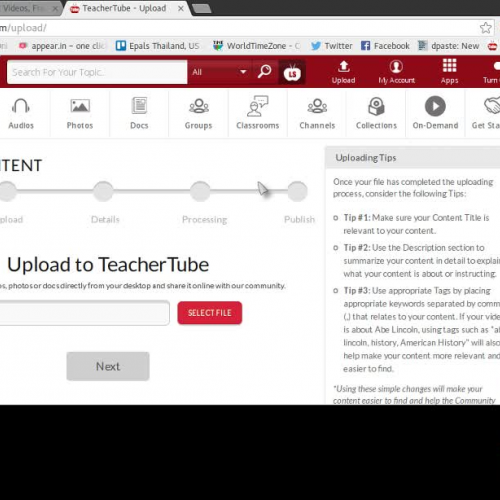This screenshot has width=500, height=500.
Task: Click the magnifier search icon
Action: (x=265, y=71)
